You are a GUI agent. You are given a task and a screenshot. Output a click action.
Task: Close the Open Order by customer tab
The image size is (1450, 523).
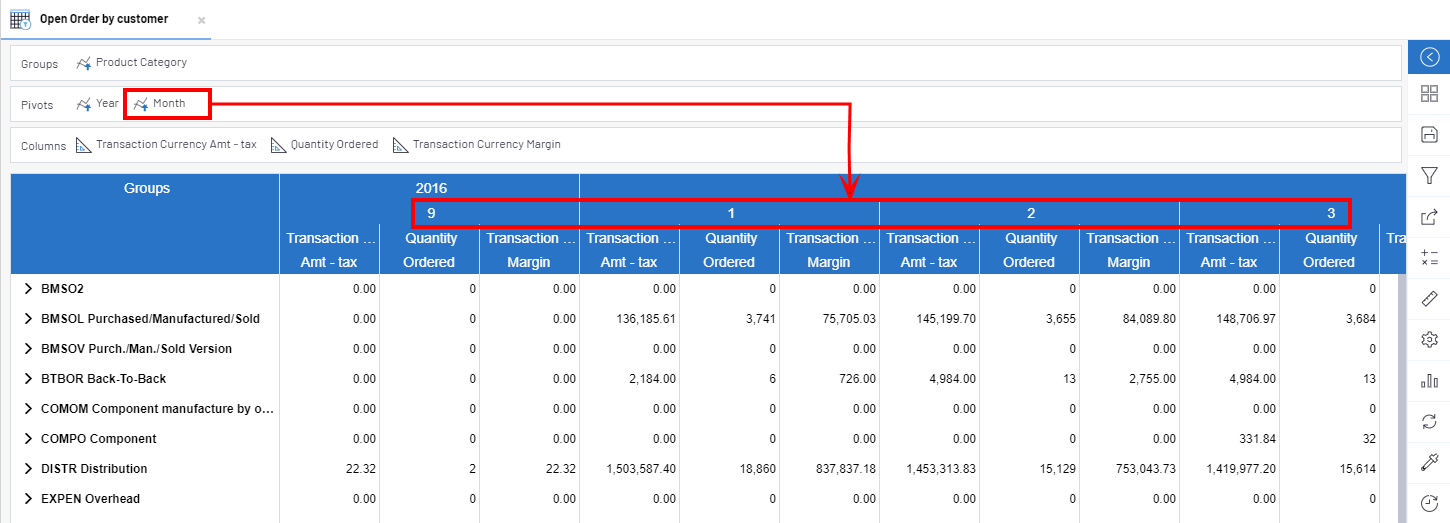[x=201, y=20]
